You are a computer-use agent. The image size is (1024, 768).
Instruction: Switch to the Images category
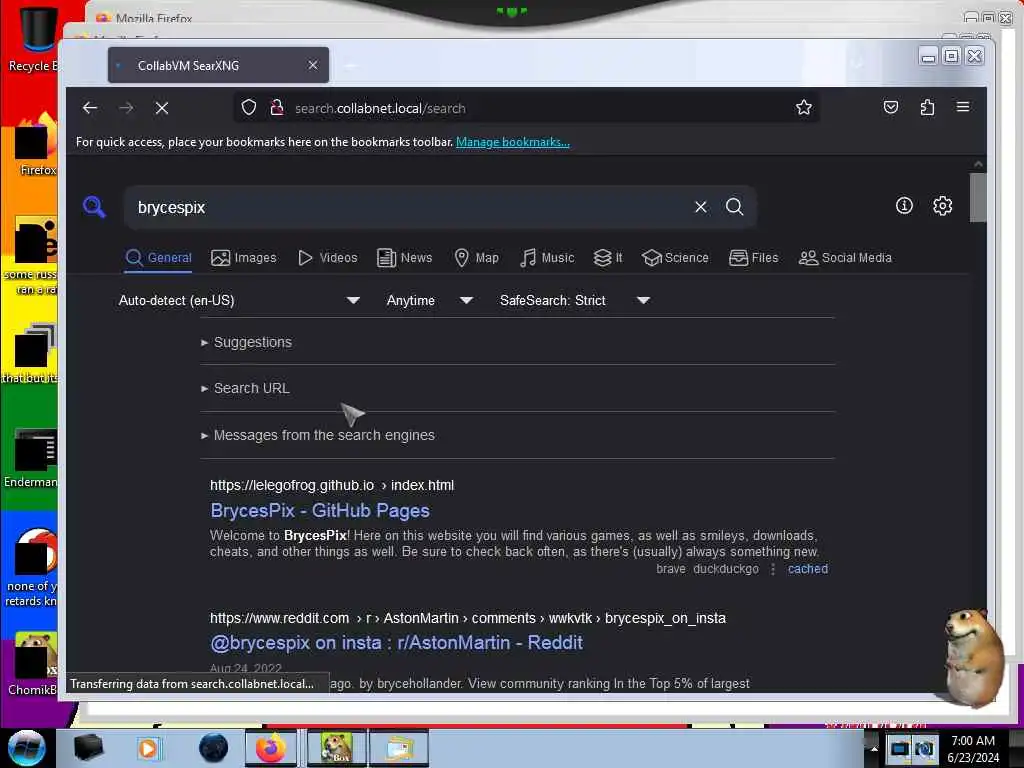[x=244, y=258]
